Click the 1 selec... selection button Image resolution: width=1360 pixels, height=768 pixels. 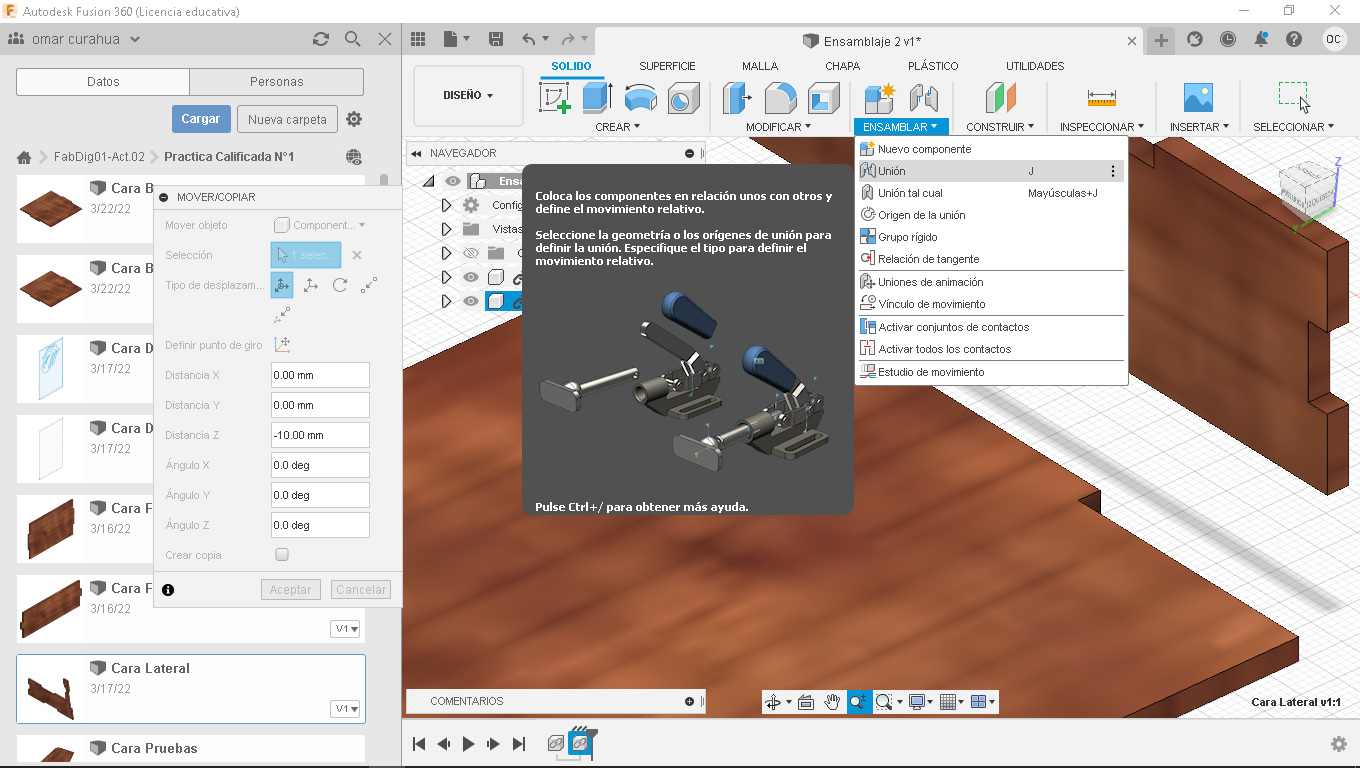tap(306, 255)
